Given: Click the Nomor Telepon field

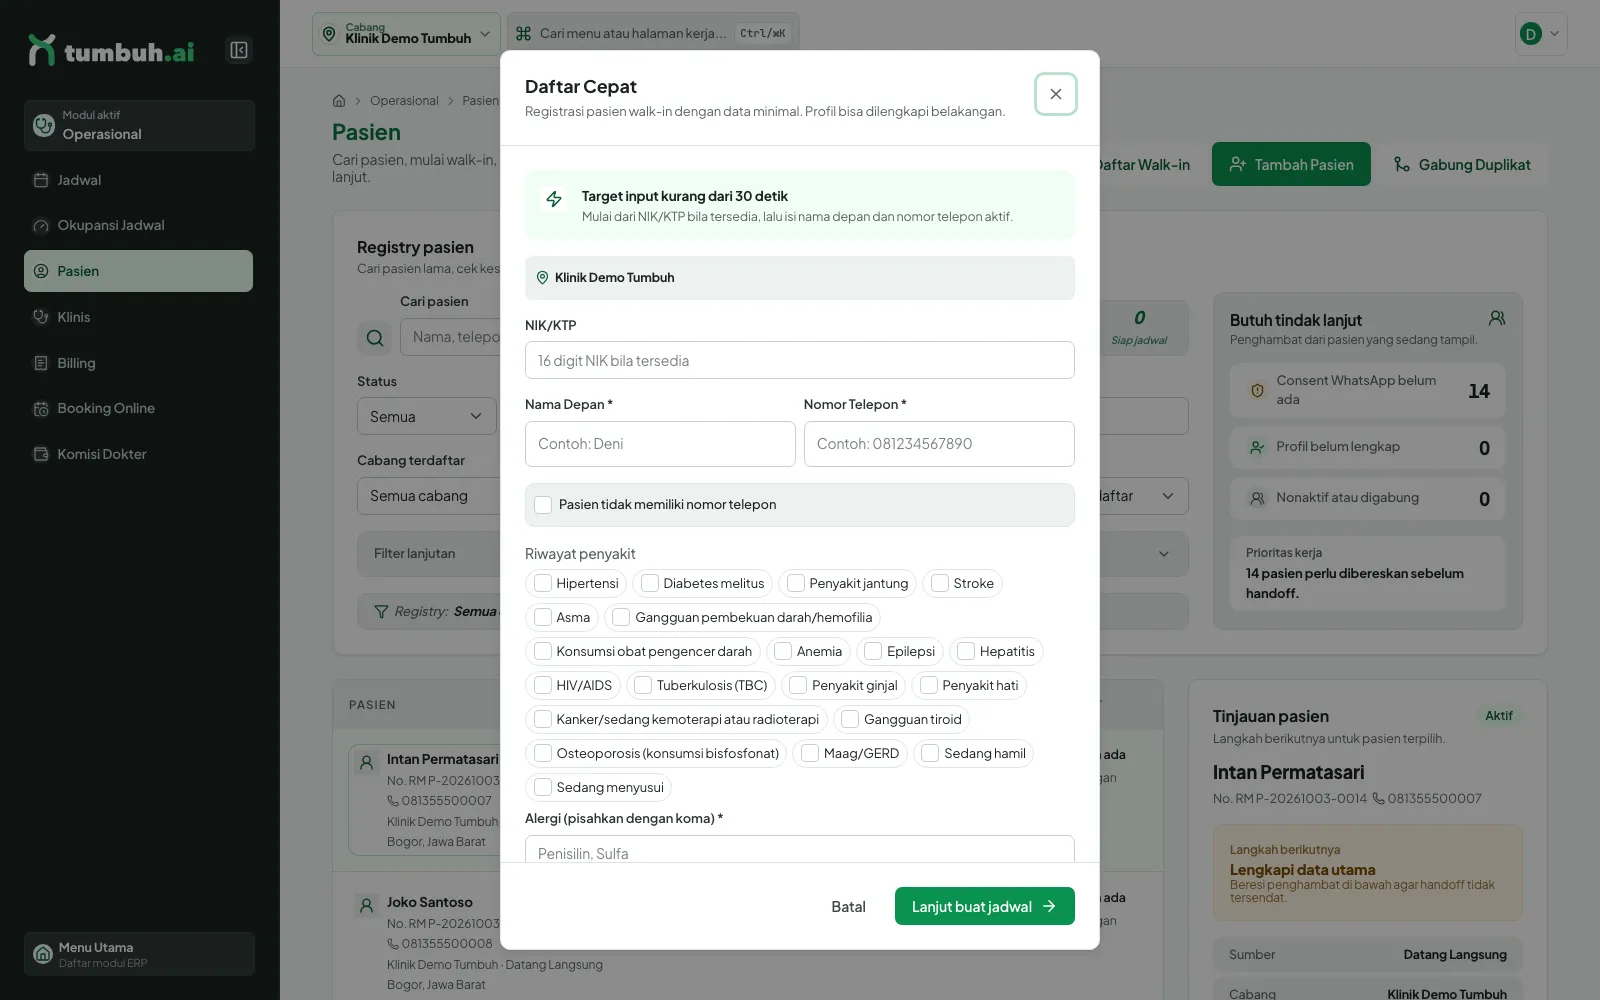Looking at the screenshot, I should point(939,444).
